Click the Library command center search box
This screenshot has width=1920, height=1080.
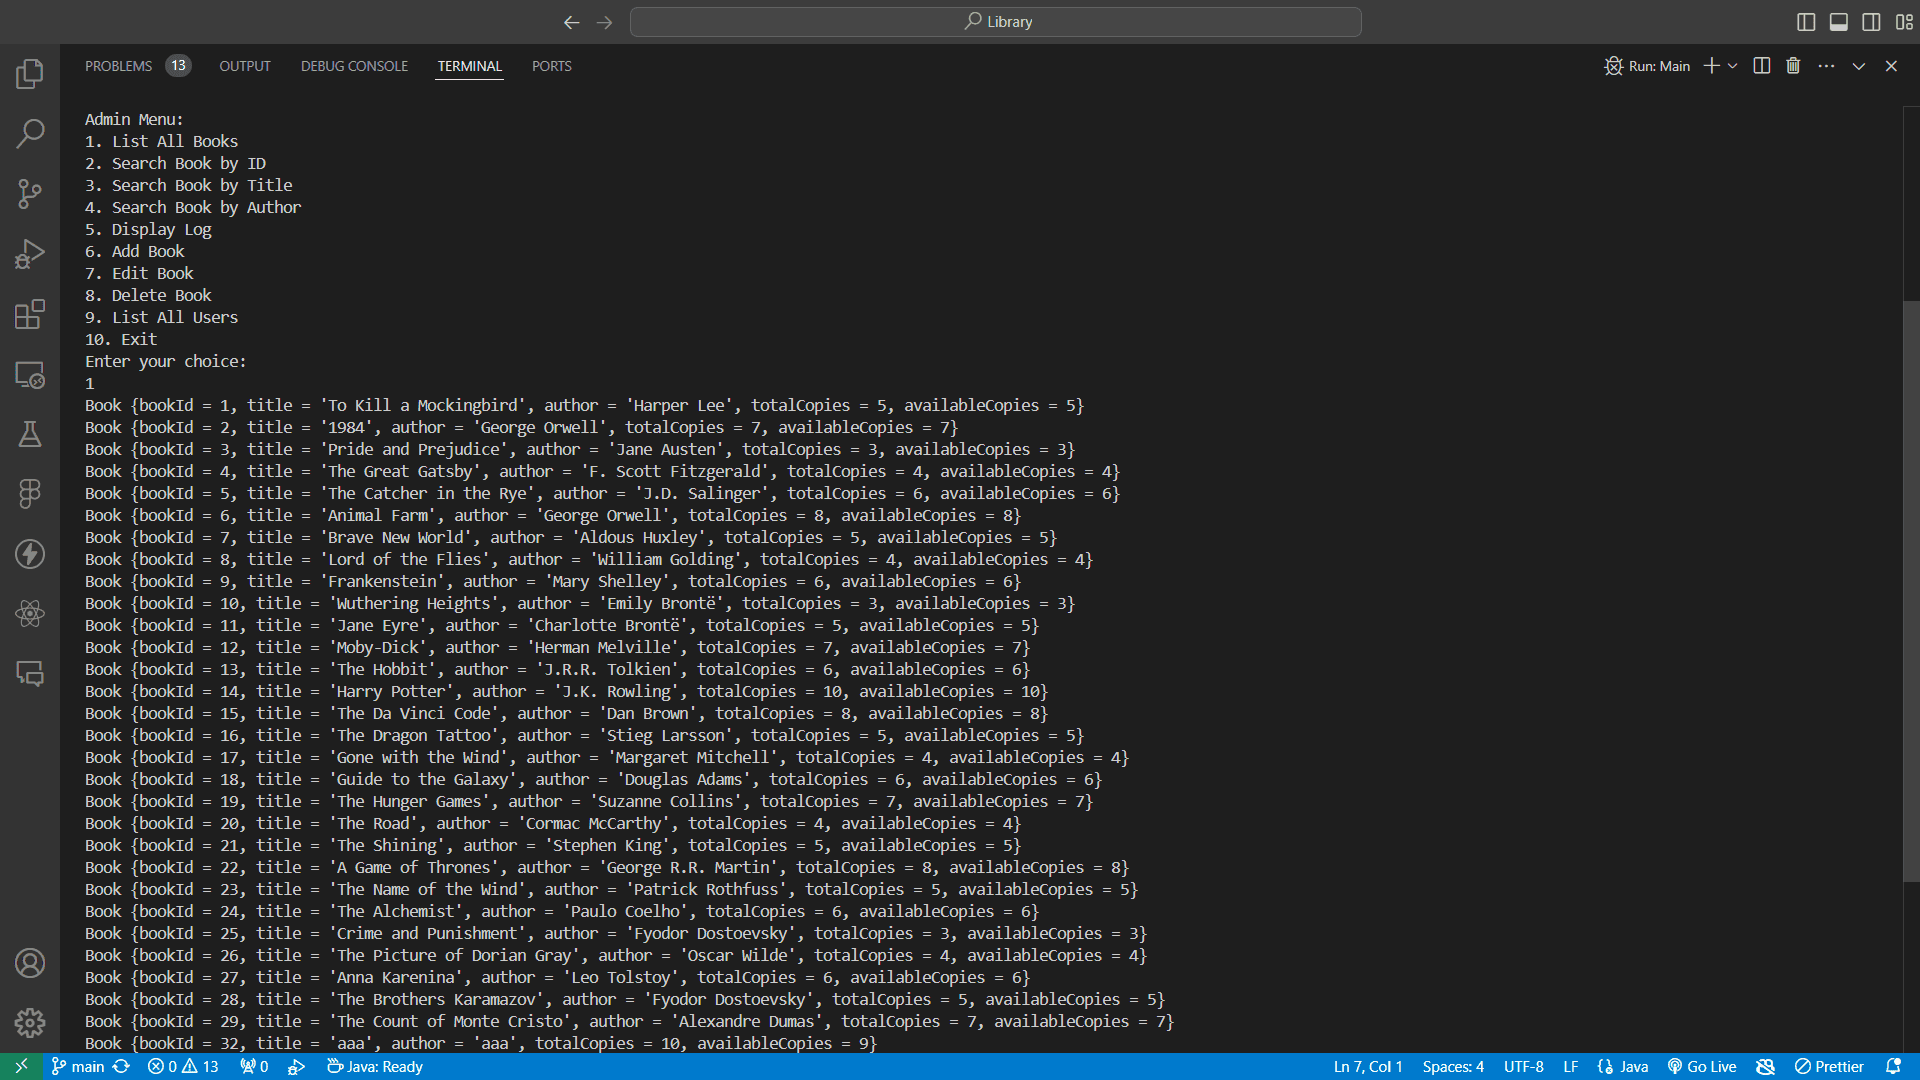[996, 22]
